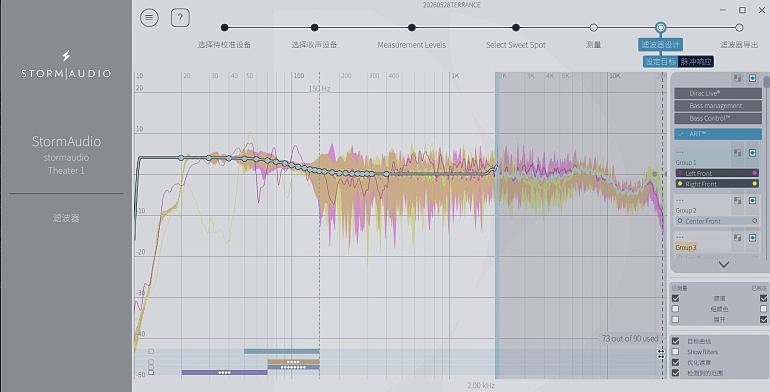Select the 滤波器设计 step
770x392 pixels.
[660, 45]
